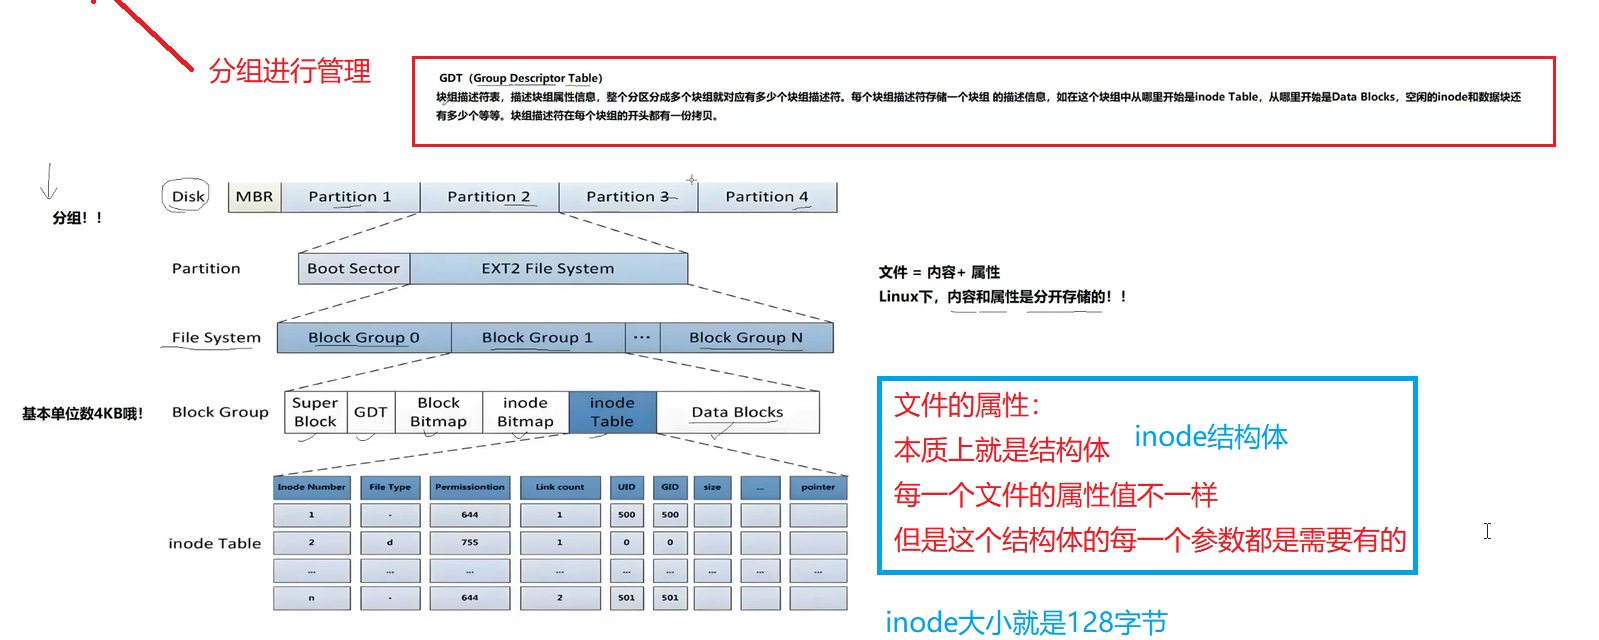The image size is (1599, 640).
Task: Select the GDT cell in Block Group
Action: [370, 412]
